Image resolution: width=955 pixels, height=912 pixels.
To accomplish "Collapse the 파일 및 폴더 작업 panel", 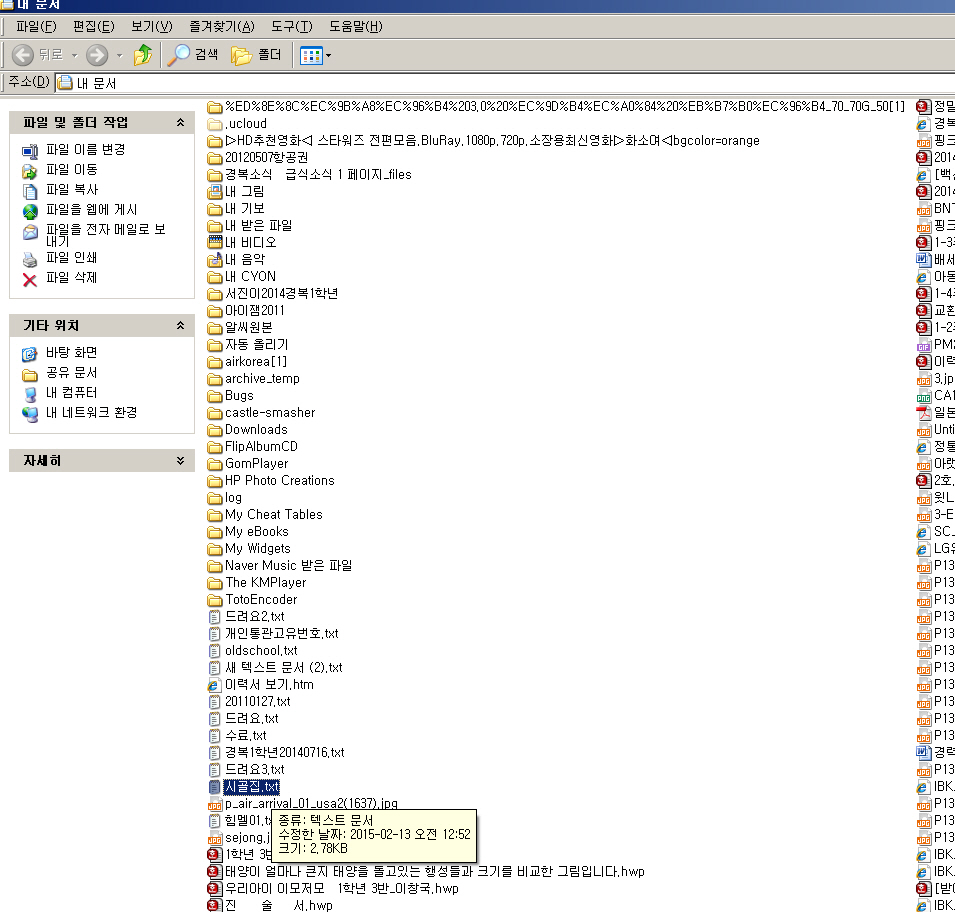I will (180, 122).
